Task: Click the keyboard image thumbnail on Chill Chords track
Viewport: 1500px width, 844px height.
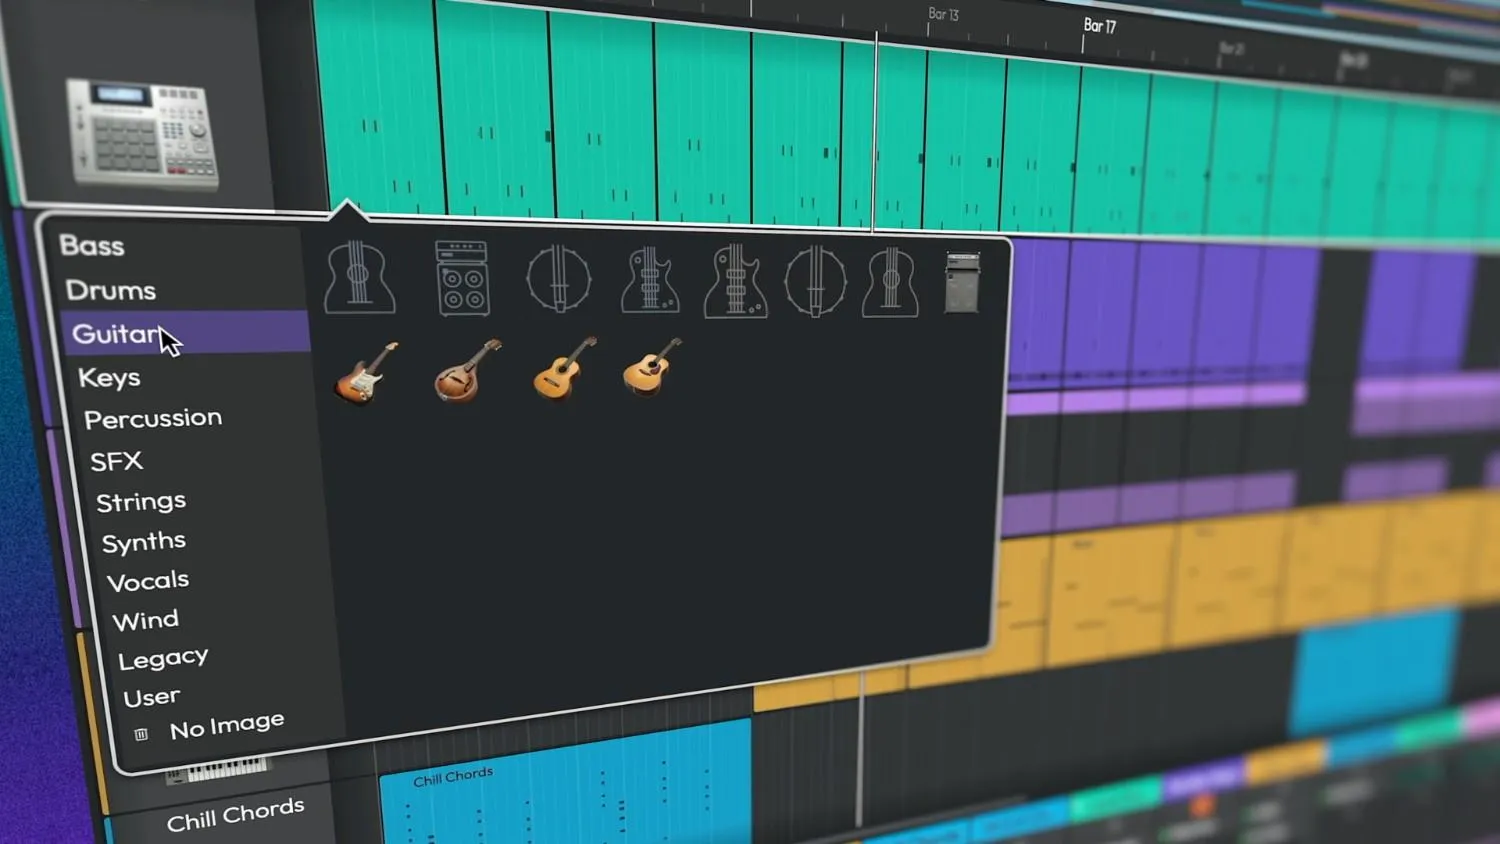Action: [x=218, y=770]
